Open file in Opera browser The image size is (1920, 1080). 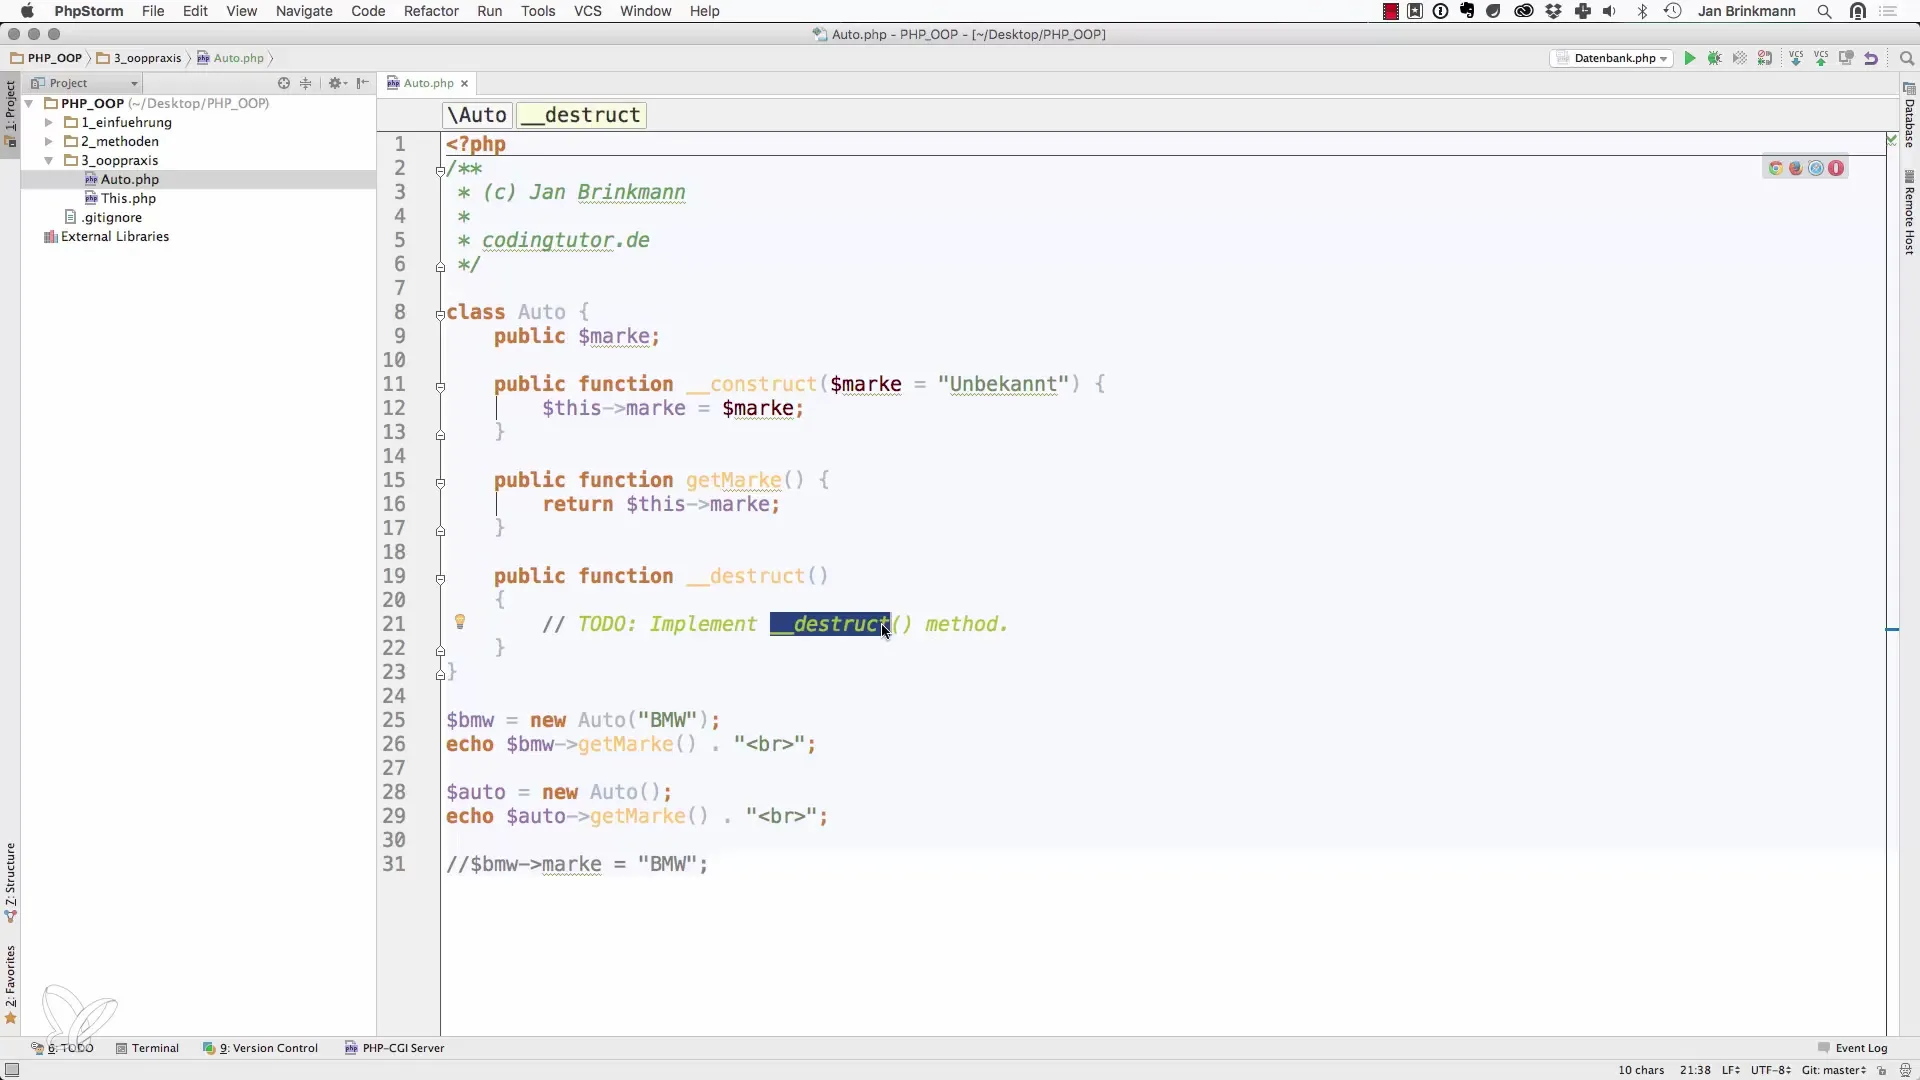[1836, 168]
